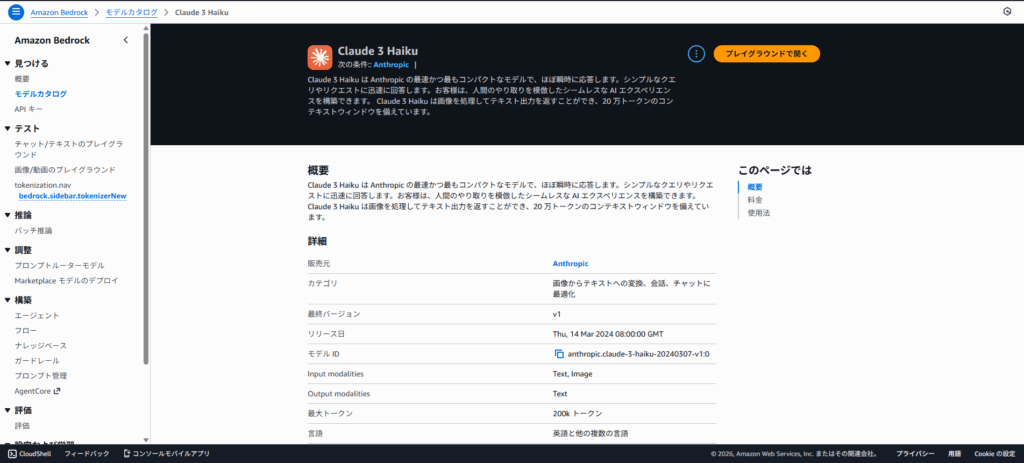Open Cookie の設定 footer link
This screenshot has width=1024, height=463.
995,453
